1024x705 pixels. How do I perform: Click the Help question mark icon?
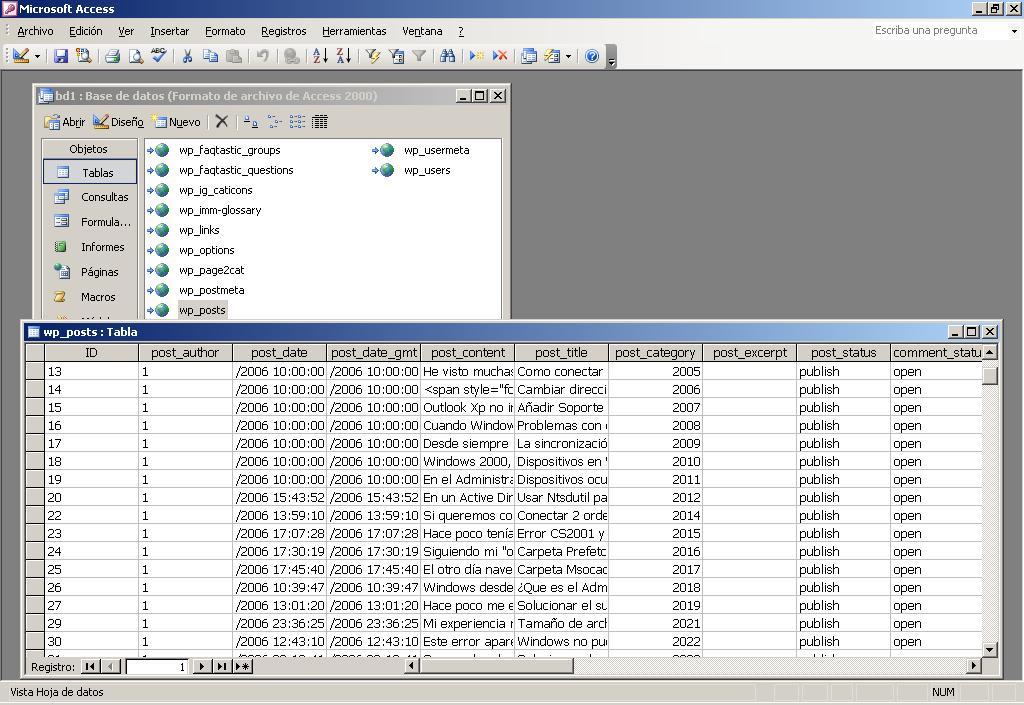[592, 57]
